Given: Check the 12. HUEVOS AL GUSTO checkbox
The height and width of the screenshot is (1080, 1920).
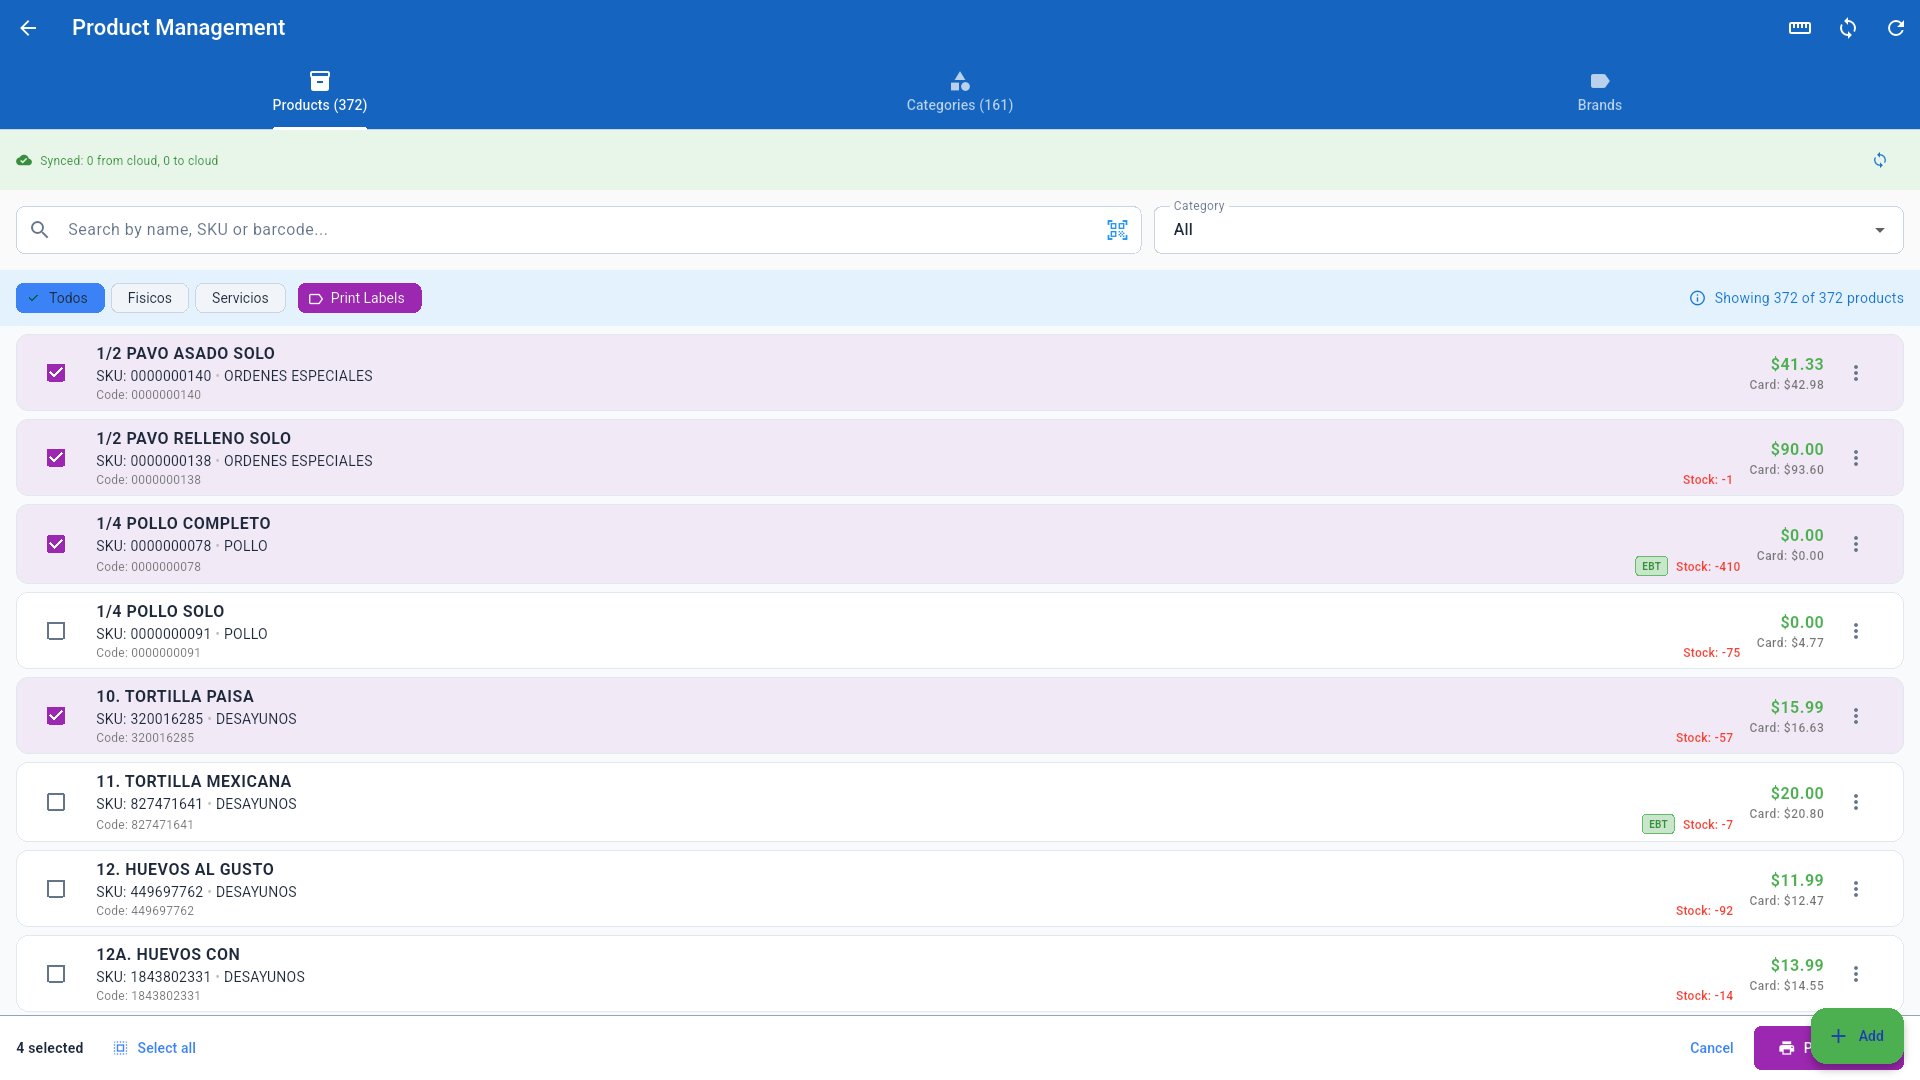Looking at the screenshot, I should (x=56, y=889).
